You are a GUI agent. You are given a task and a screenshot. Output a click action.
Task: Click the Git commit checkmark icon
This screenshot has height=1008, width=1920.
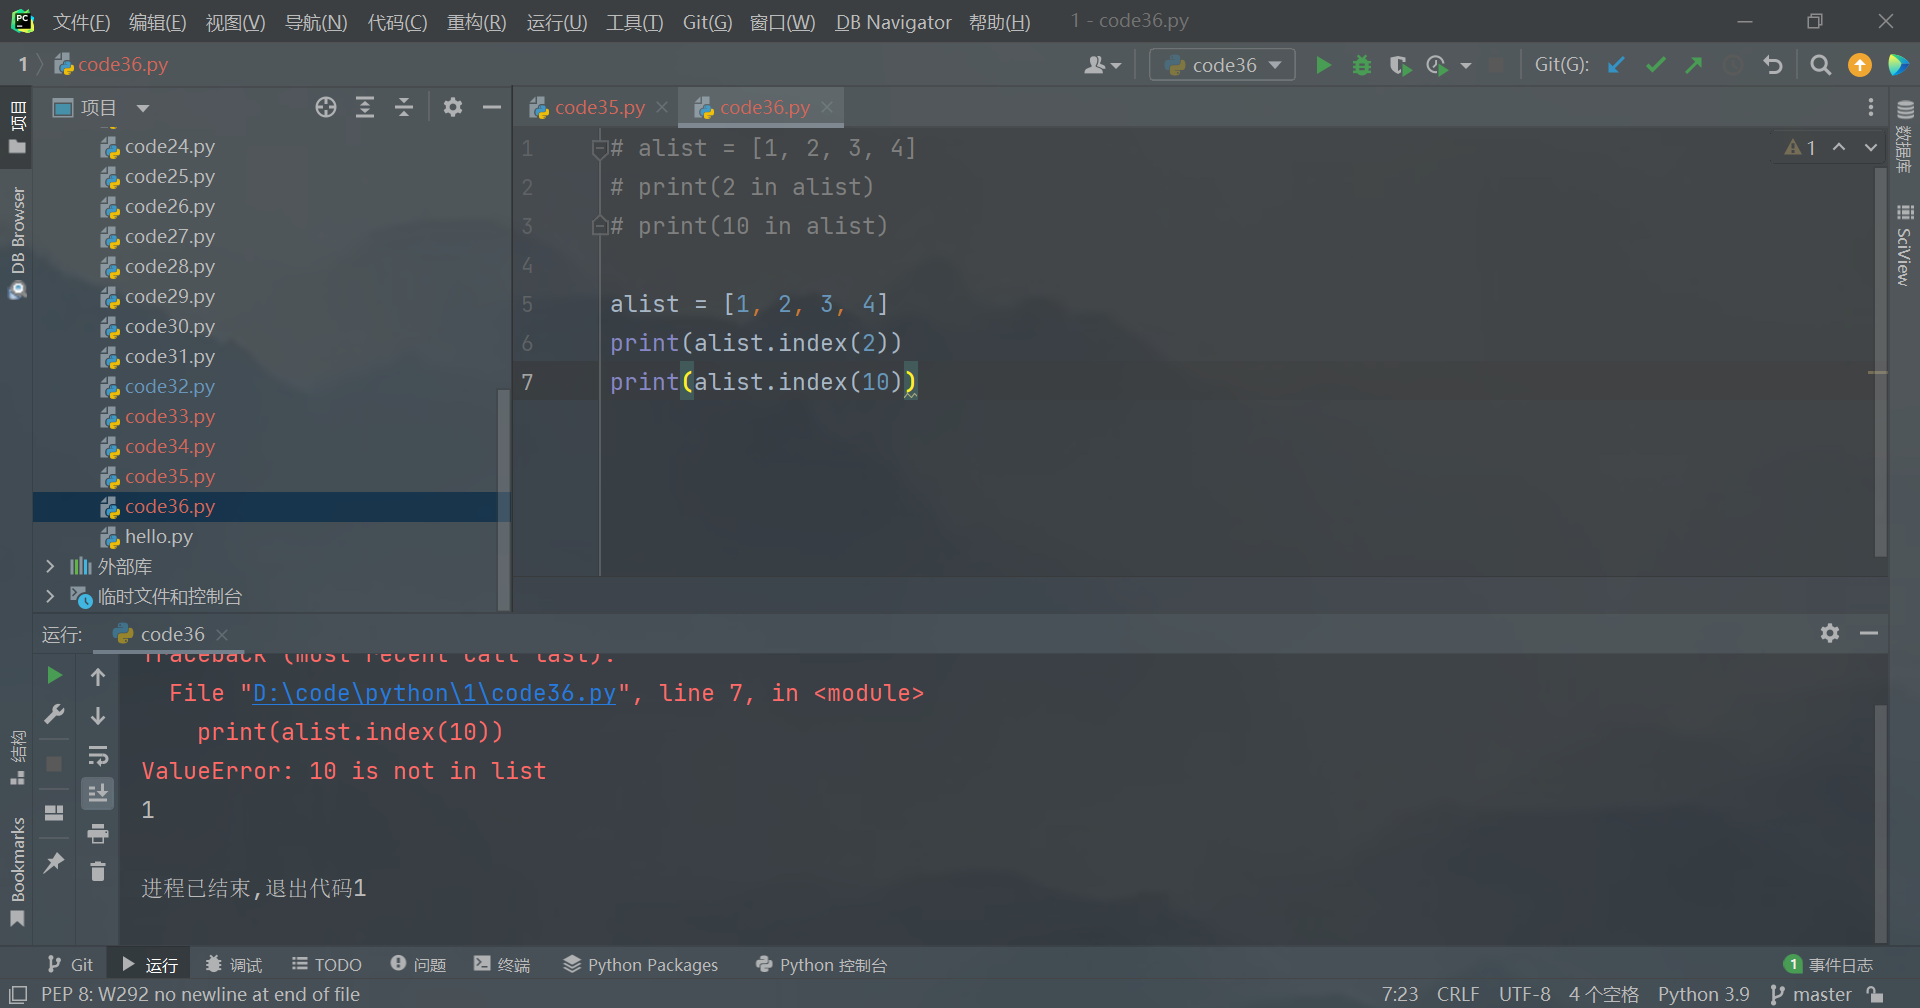point(1656,65)
